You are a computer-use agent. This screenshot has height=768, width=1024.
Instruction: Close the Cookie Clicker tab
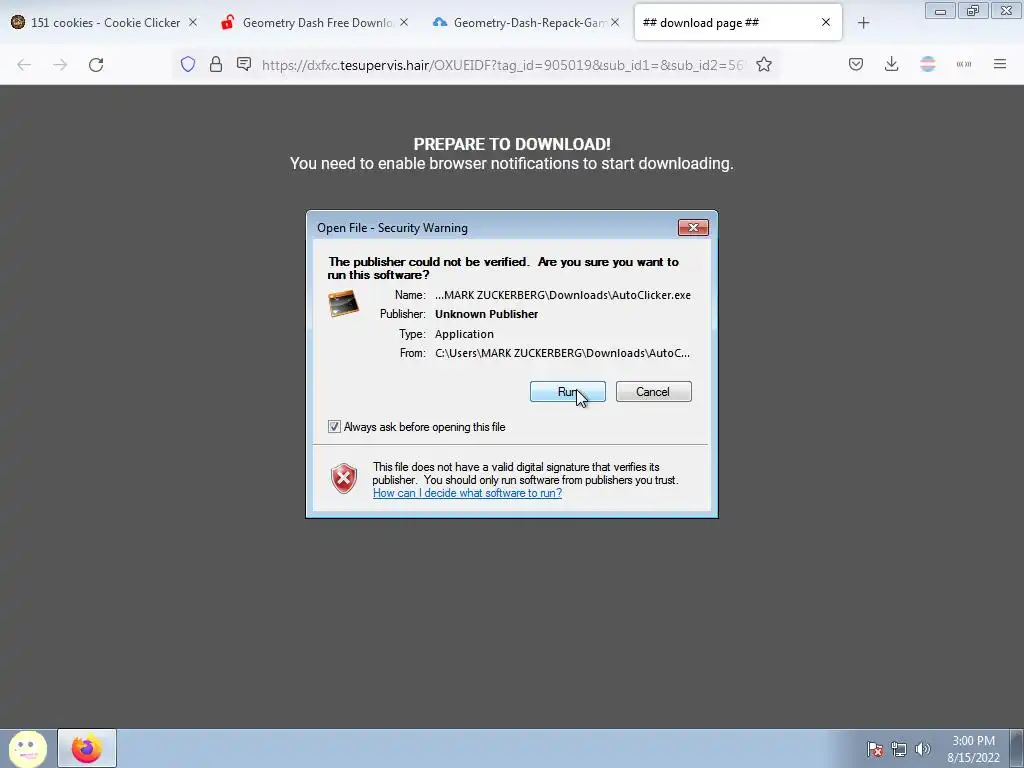pyautogui.click(x=193, y=22)
